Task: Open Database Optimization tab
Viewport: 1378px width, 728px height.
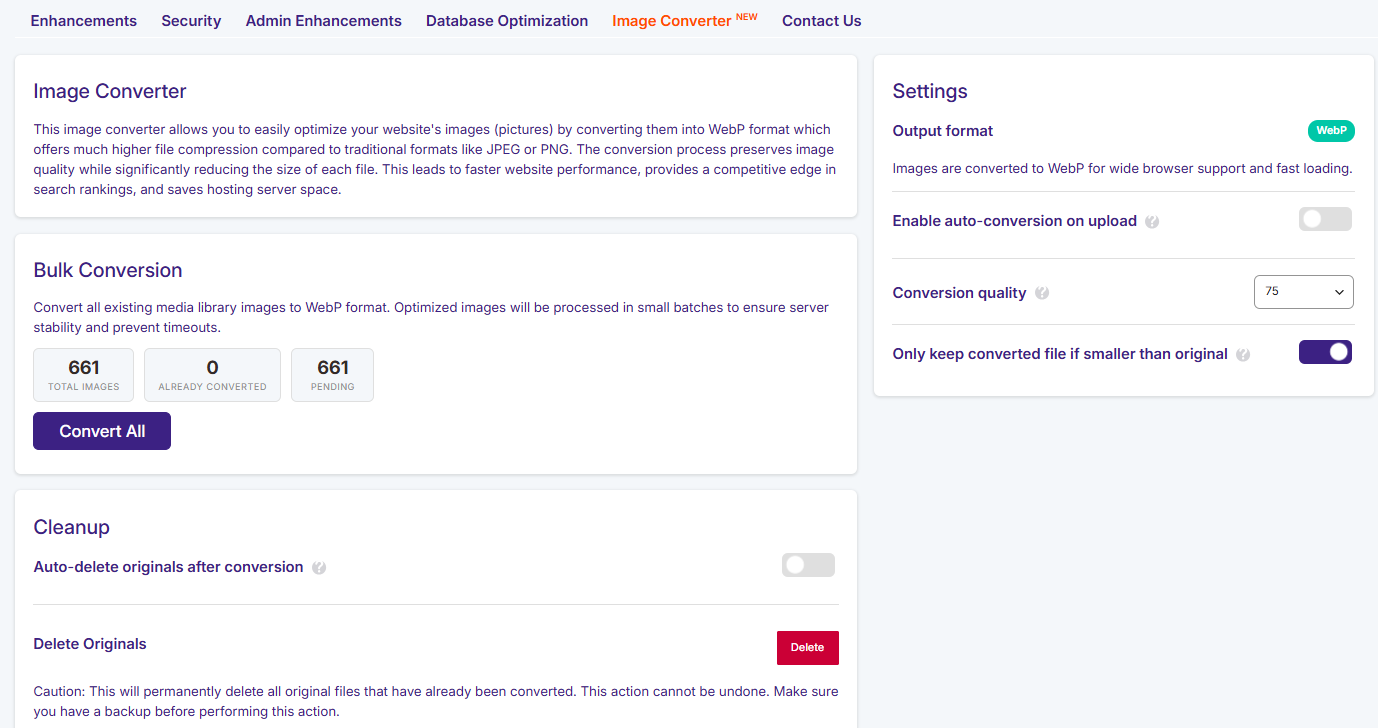Action: (507, 20)
